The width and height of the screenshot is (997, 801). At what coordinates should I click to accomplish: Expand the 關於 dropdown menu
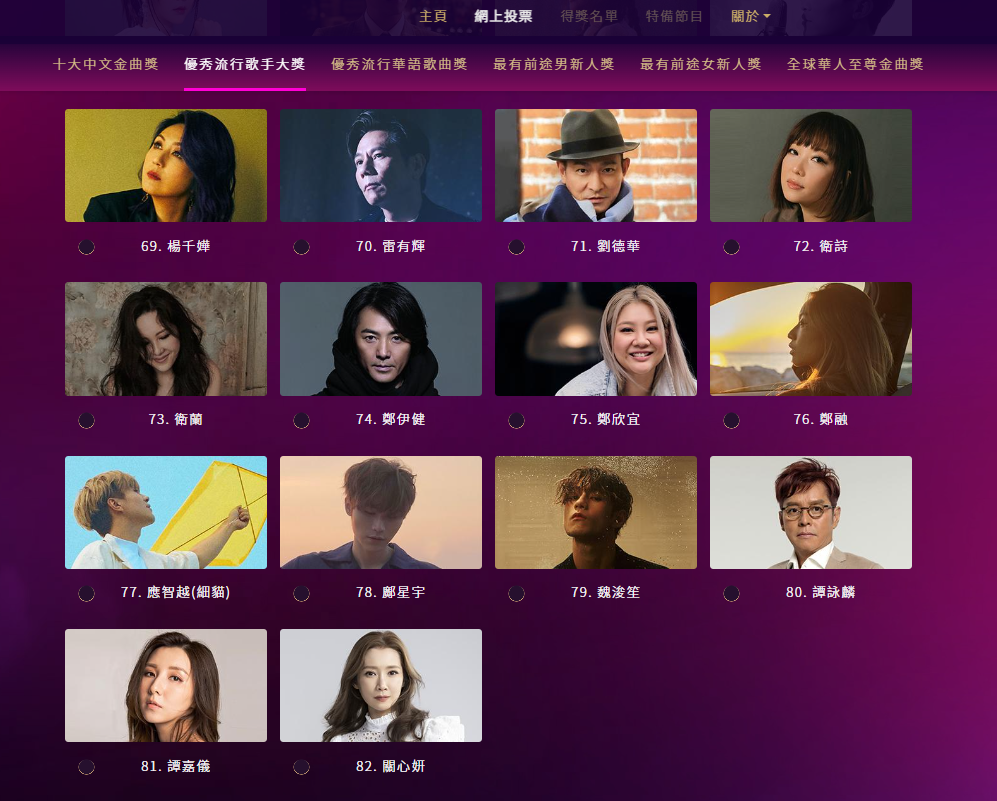coord(750,17)
